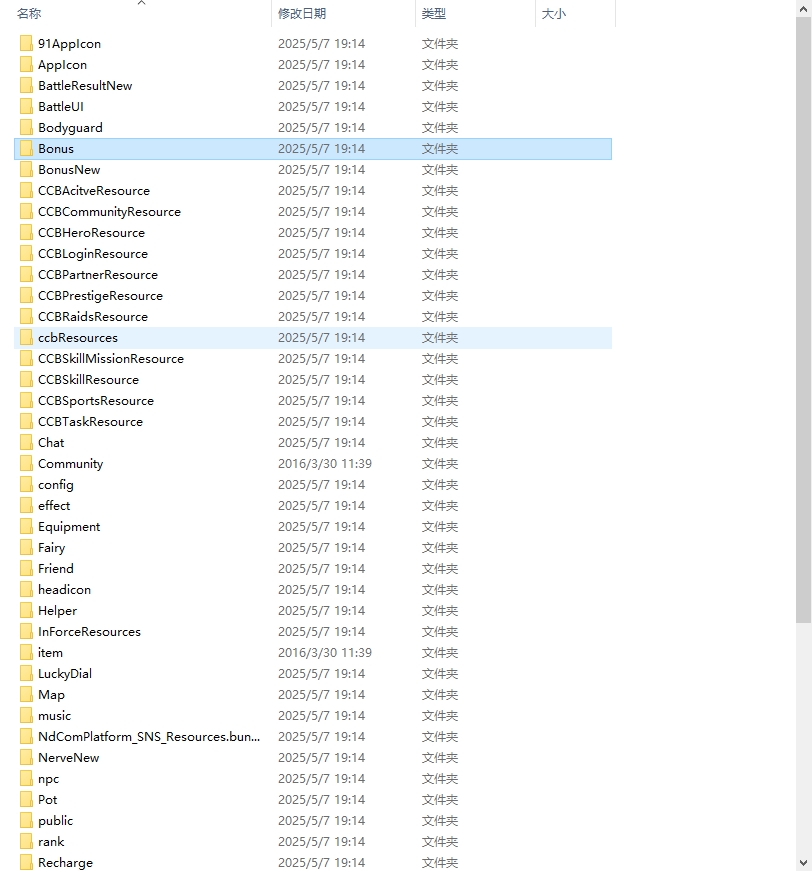Click the folder icon next to 91AppIcon
The width and height of the screenshot is (812, 871).
tap(26, 43)
